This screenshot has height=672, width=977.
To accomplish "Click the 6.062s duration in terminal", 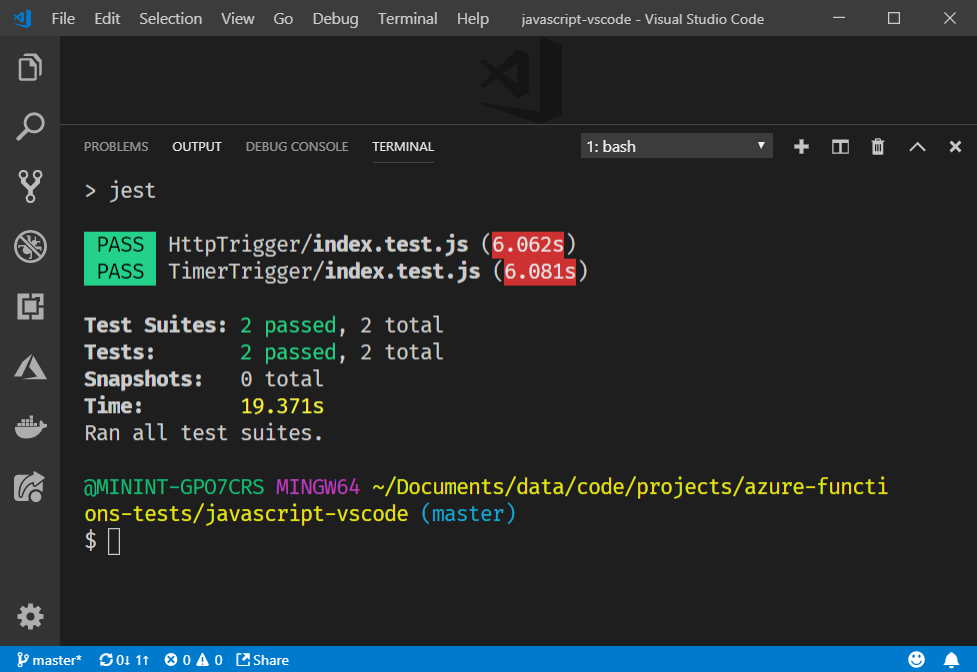I will 528,244.
